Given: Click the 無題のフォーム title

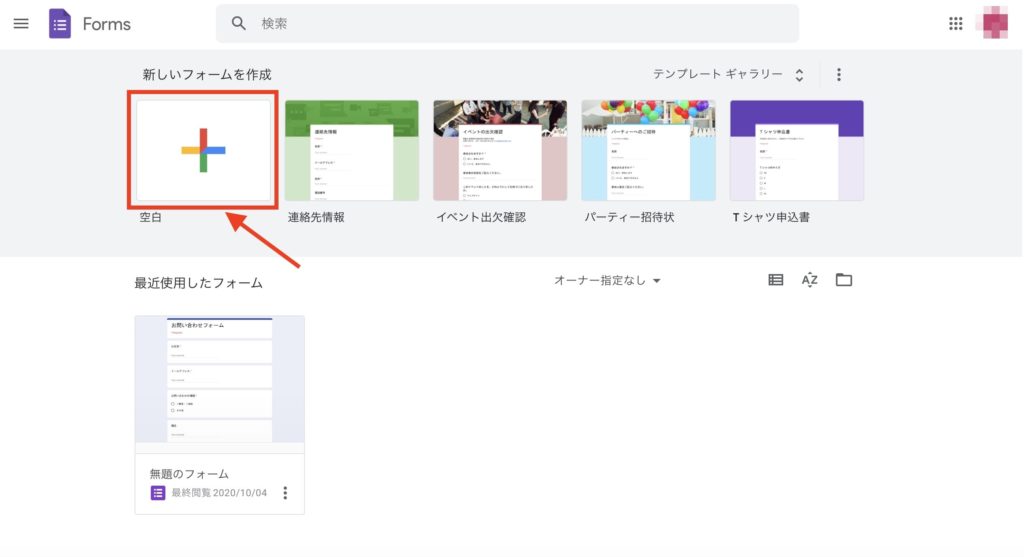Looking at the screenshot, I should [x=189, y=473].
